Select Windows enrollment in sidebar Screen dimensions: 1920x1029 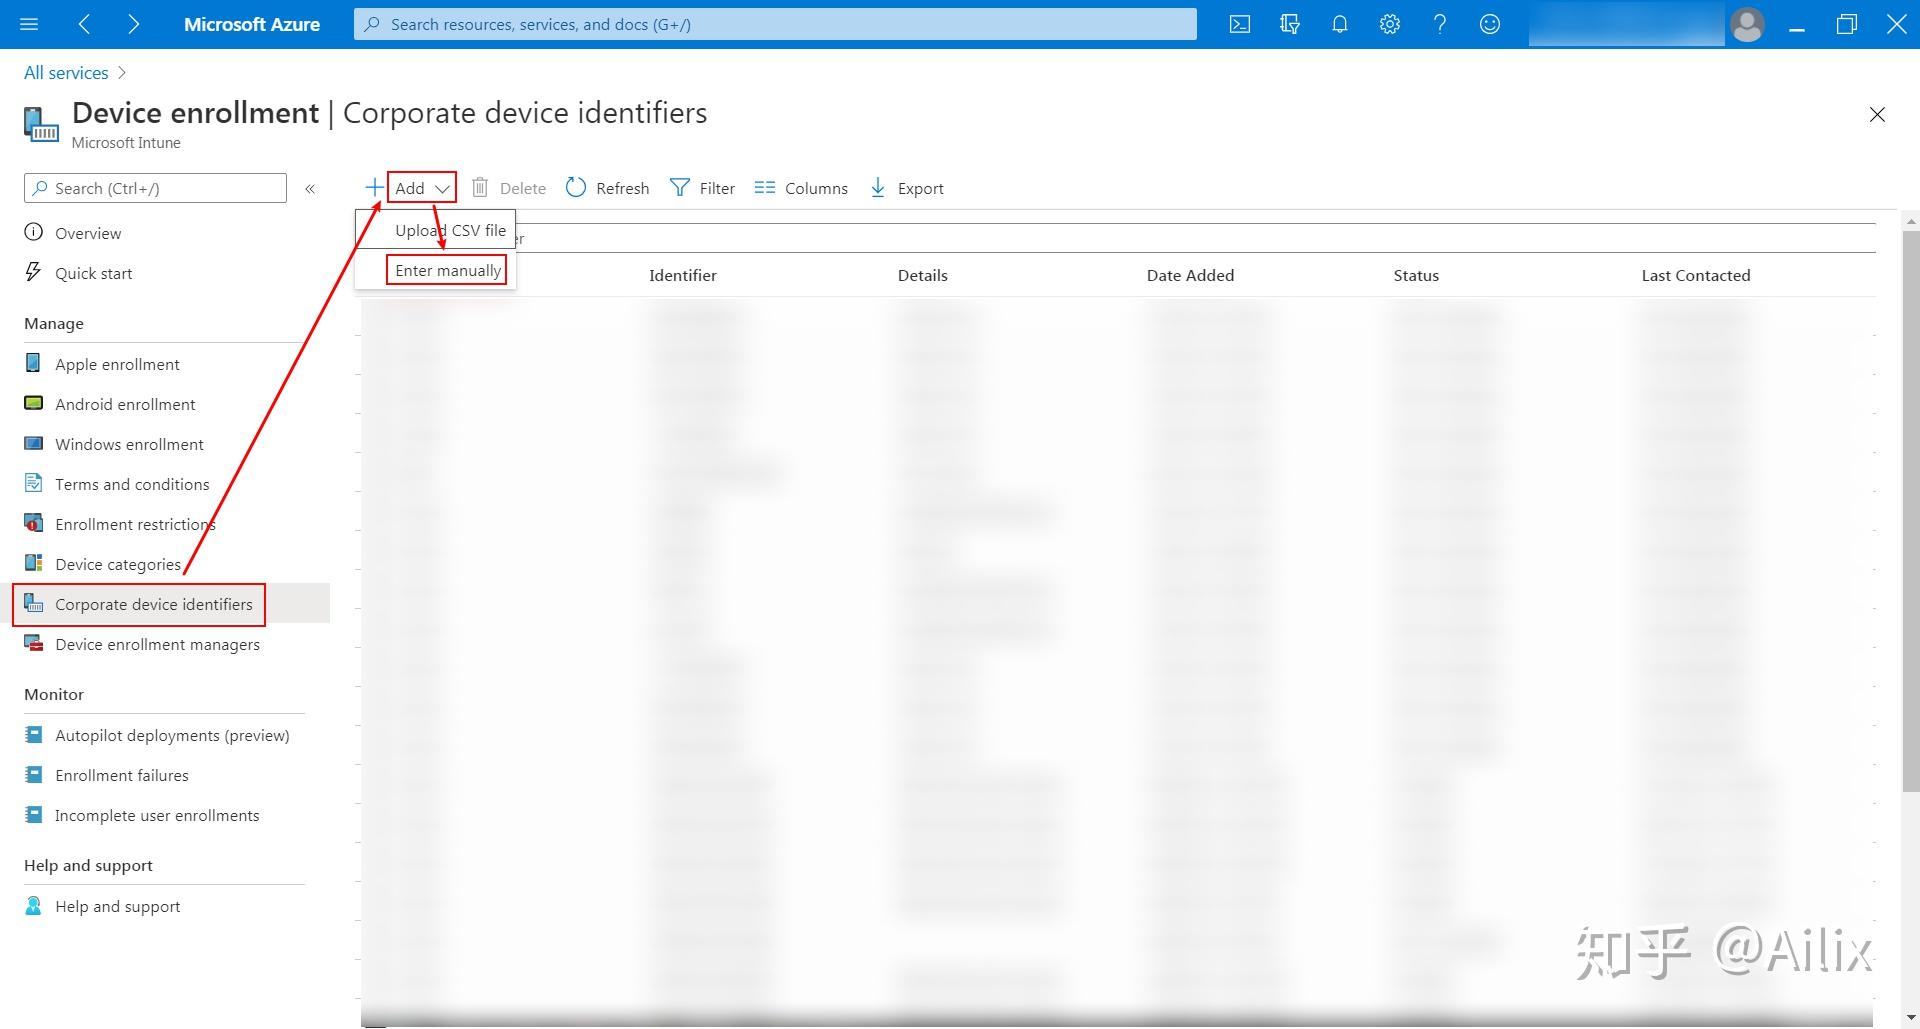pos(129,444)
